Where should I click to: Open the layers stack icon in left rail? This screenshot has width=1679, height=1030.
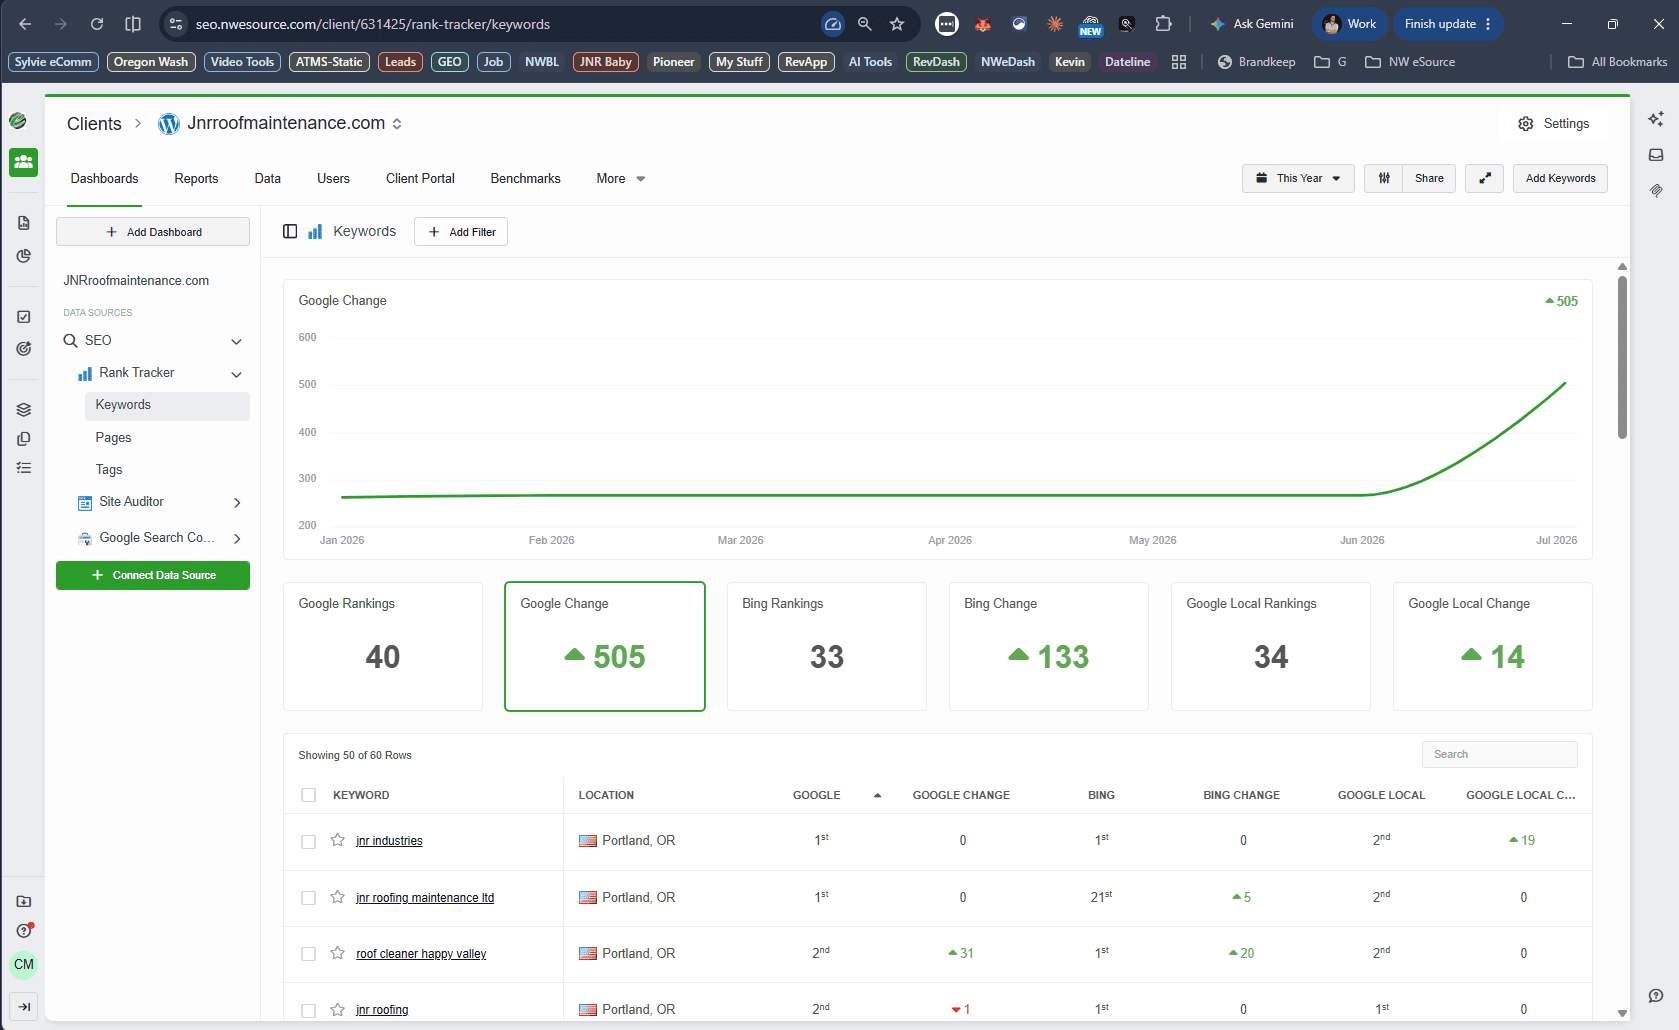(24, 410)
